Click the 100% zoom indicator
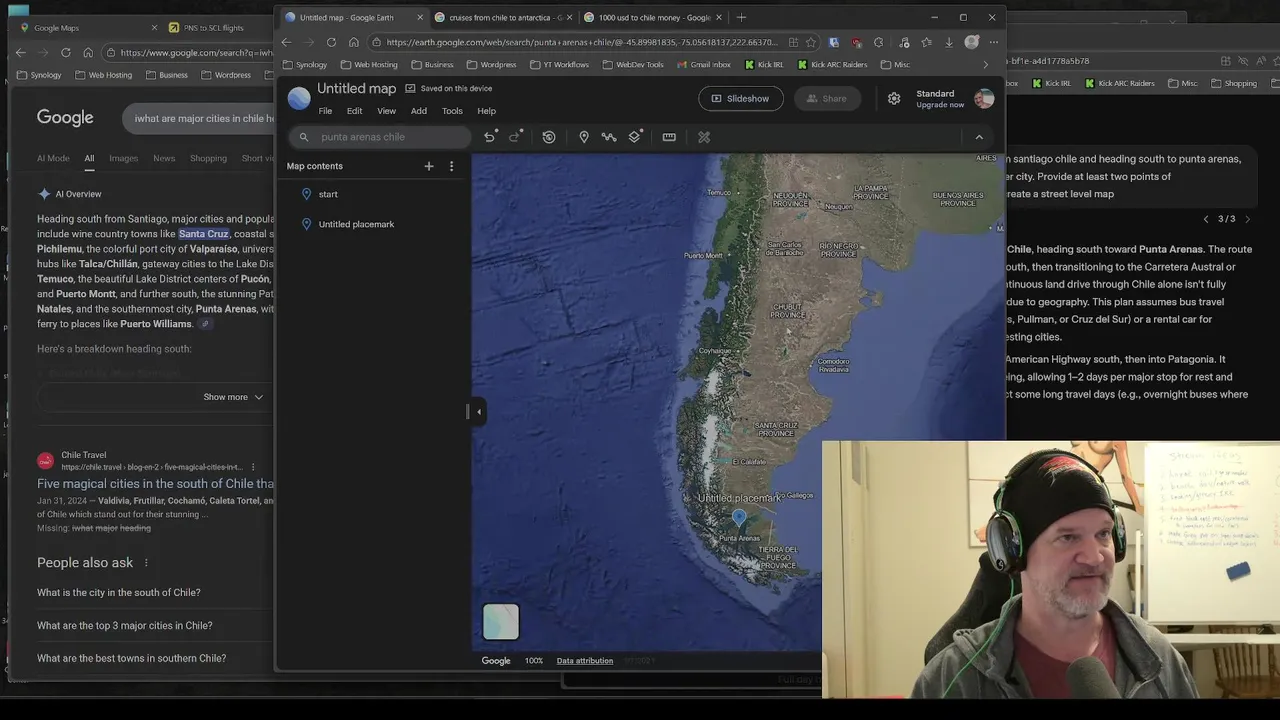 pyautogui.click(x=534, y=661)
